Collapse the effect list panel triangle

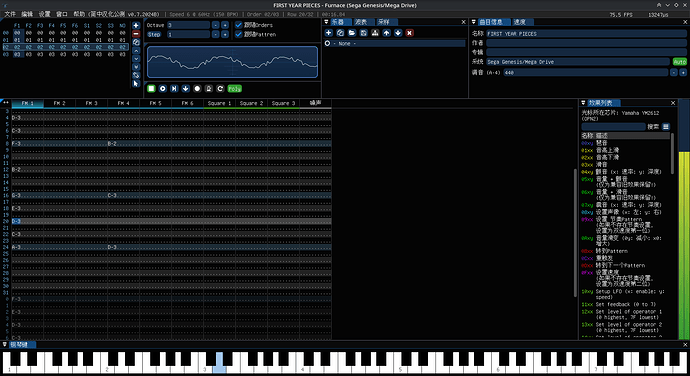(584, 103)
